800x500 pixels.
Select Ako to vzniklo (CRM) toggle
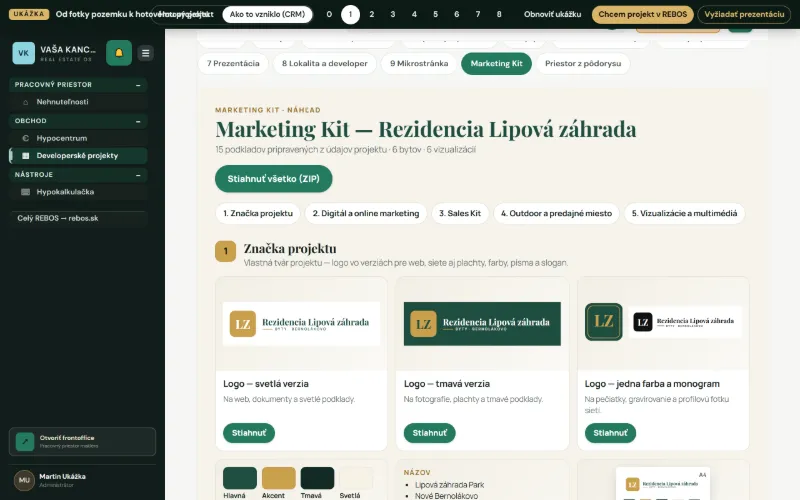coord(267,14)
